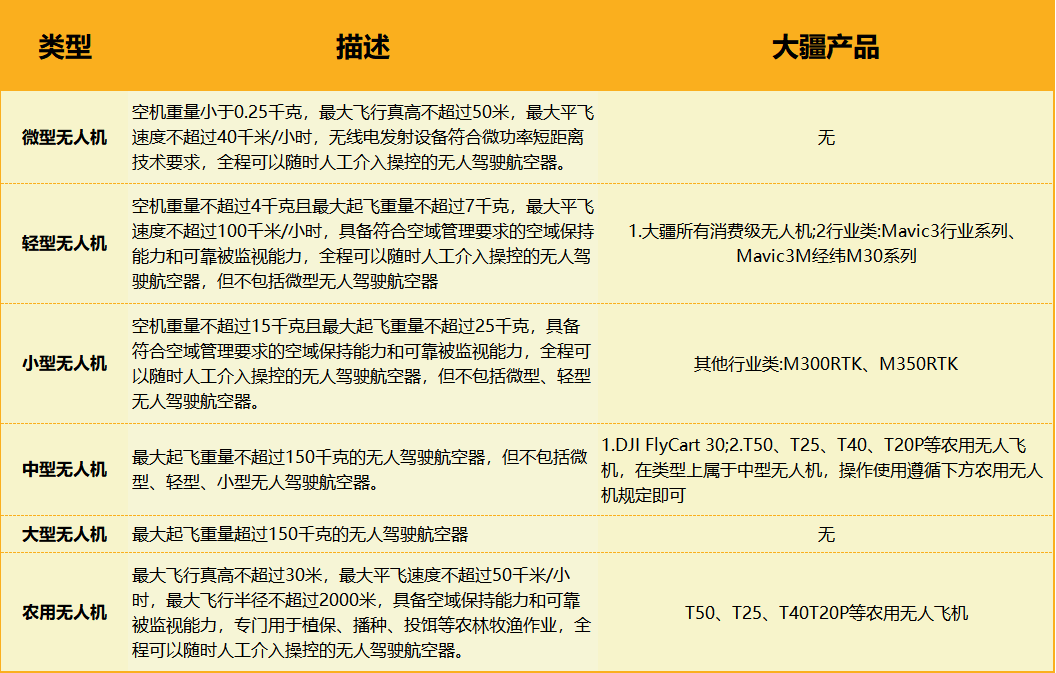Click the DJI FlyCart 30 product cell
This screenshot has height=673, width=1056.
coord(825,469)
